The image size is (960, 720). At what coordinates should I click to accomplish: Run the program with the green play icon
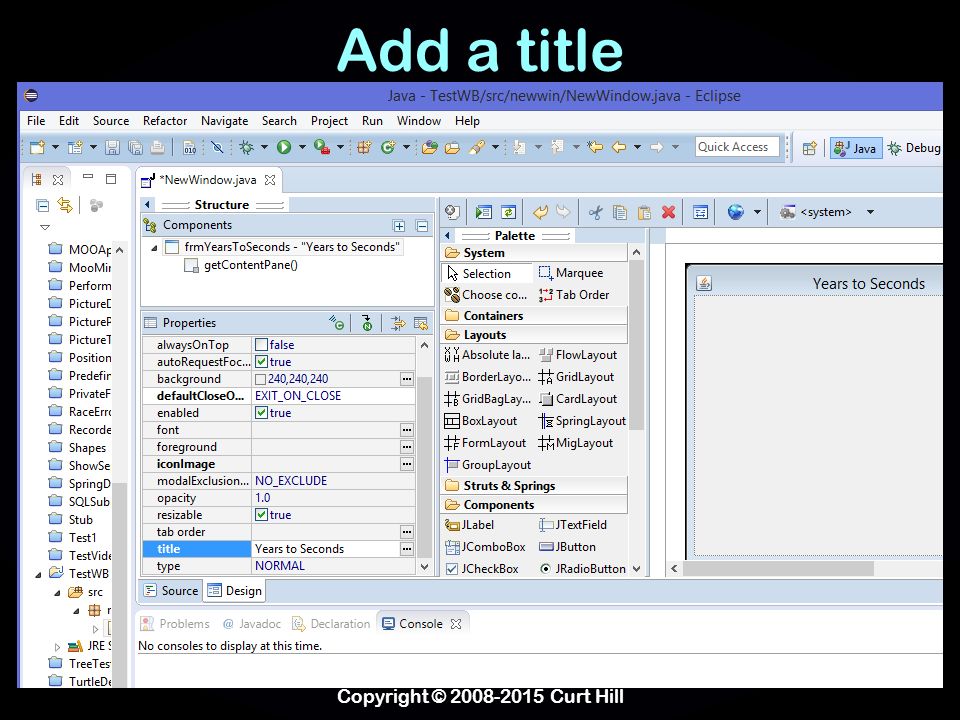tap(283, 148)
